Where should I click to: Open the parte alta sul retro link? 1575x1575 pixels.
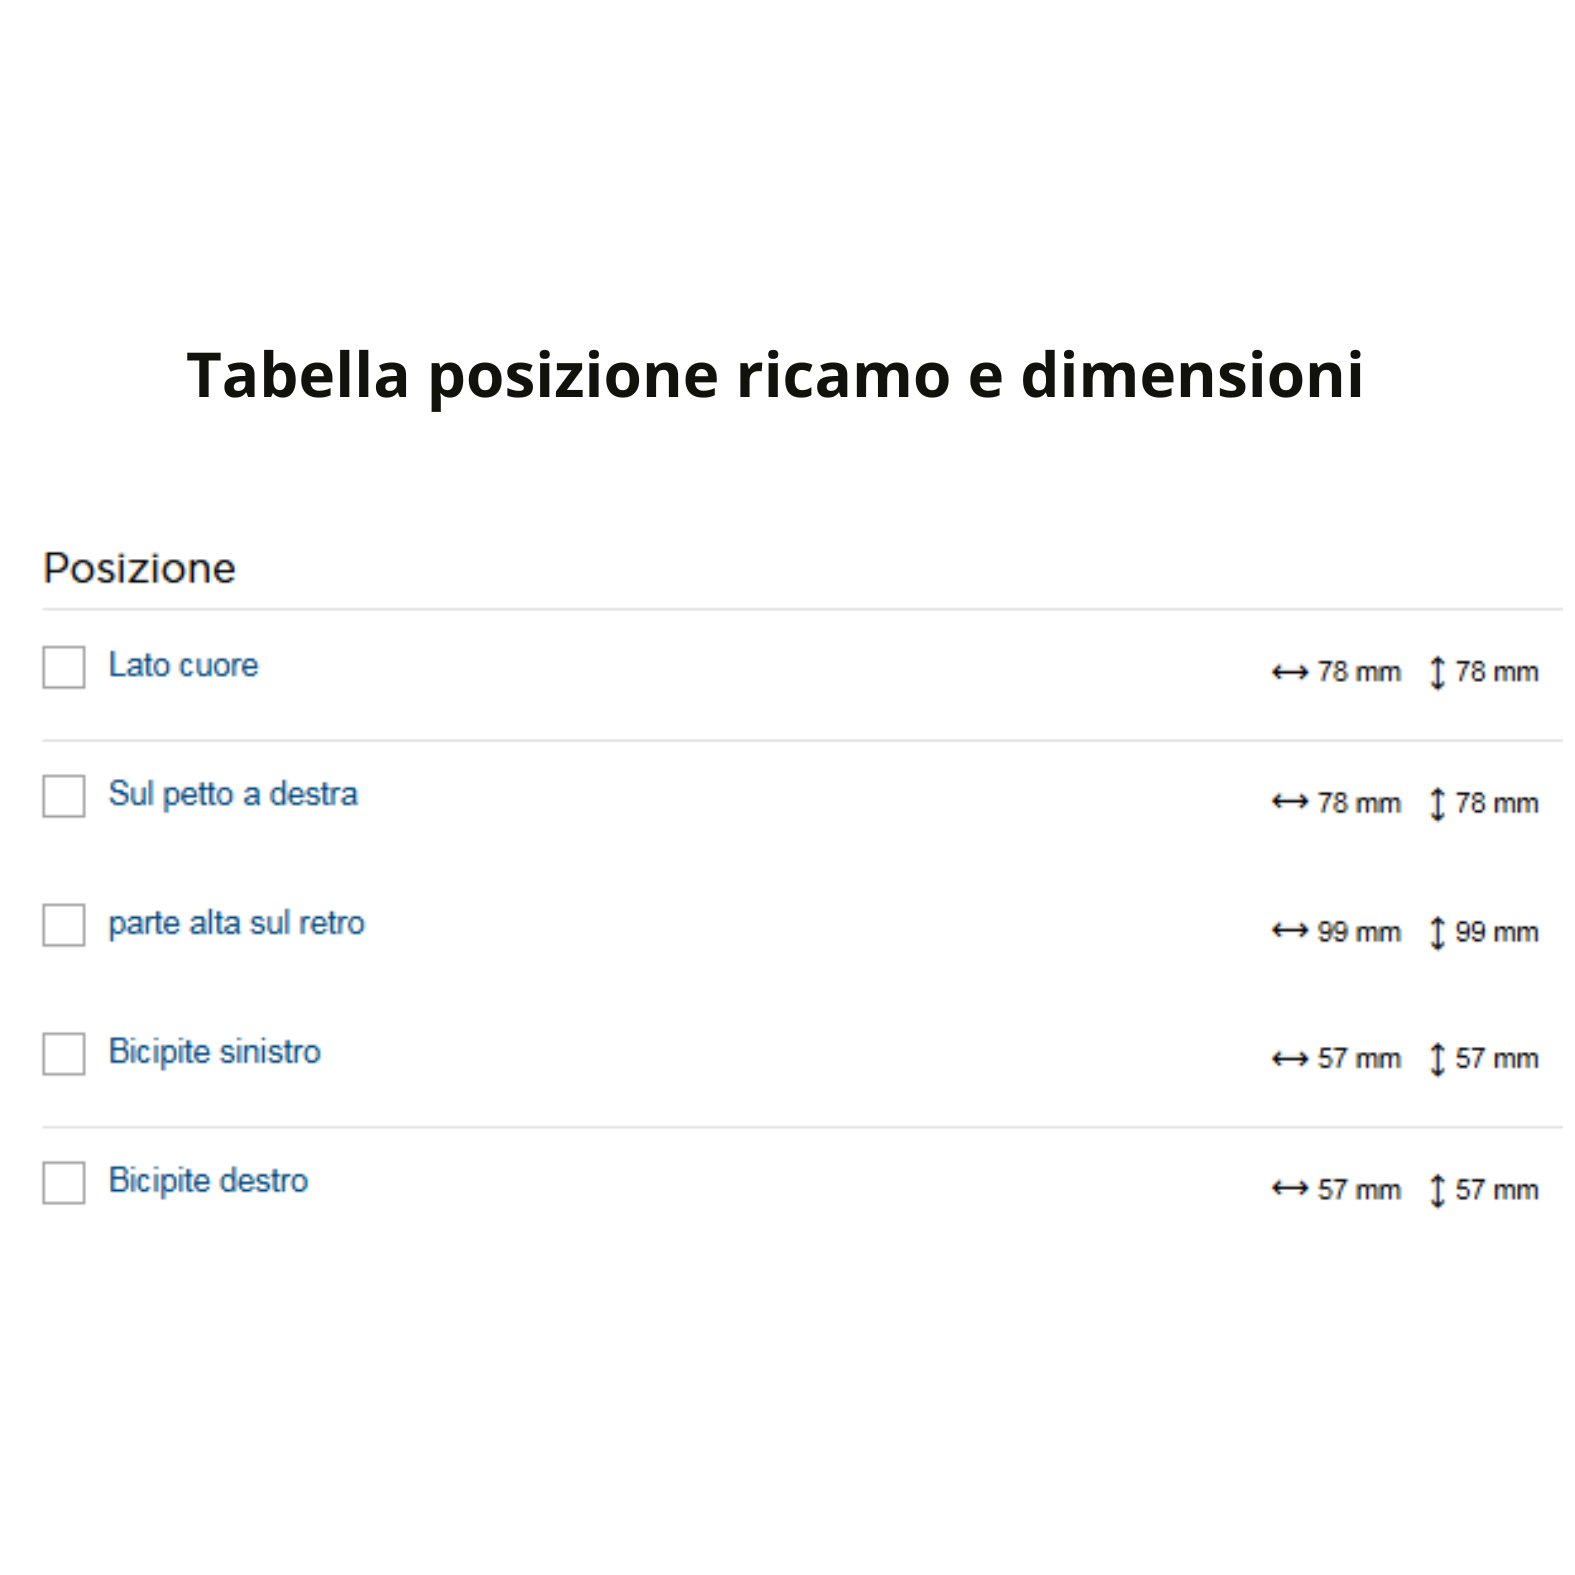[x=237, y=923]
